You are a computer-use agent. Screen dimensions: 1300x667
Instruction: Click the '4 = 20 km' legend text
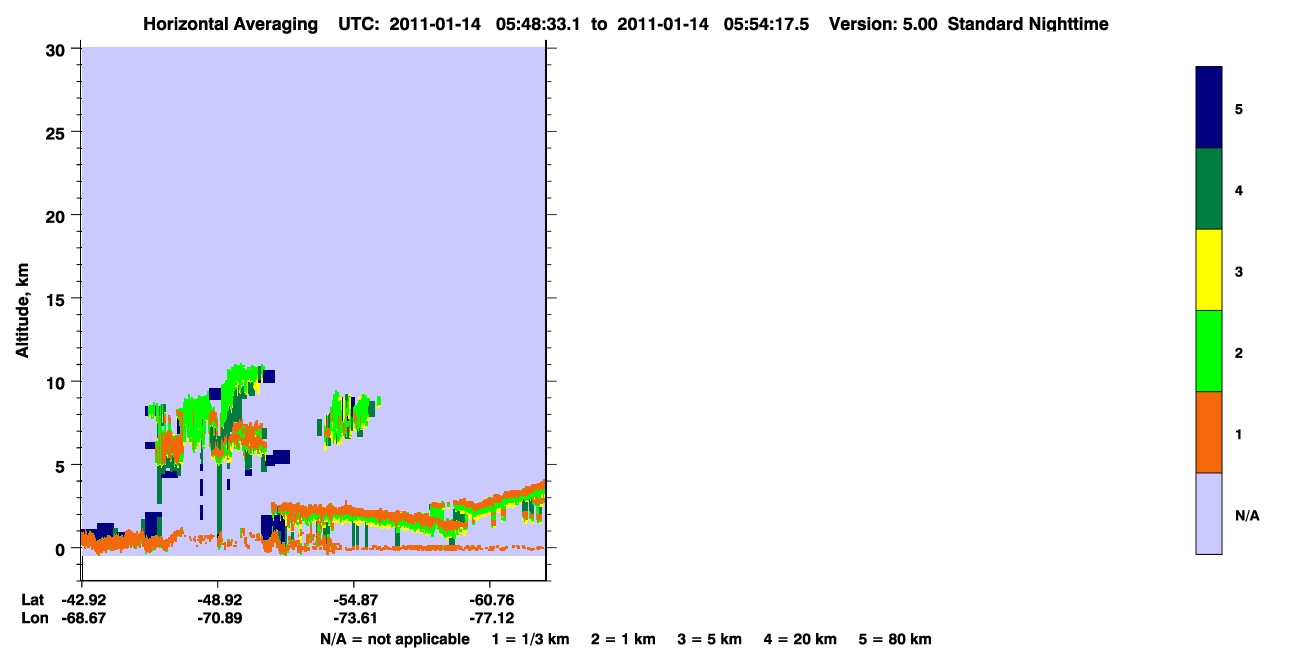pos(800,639)
